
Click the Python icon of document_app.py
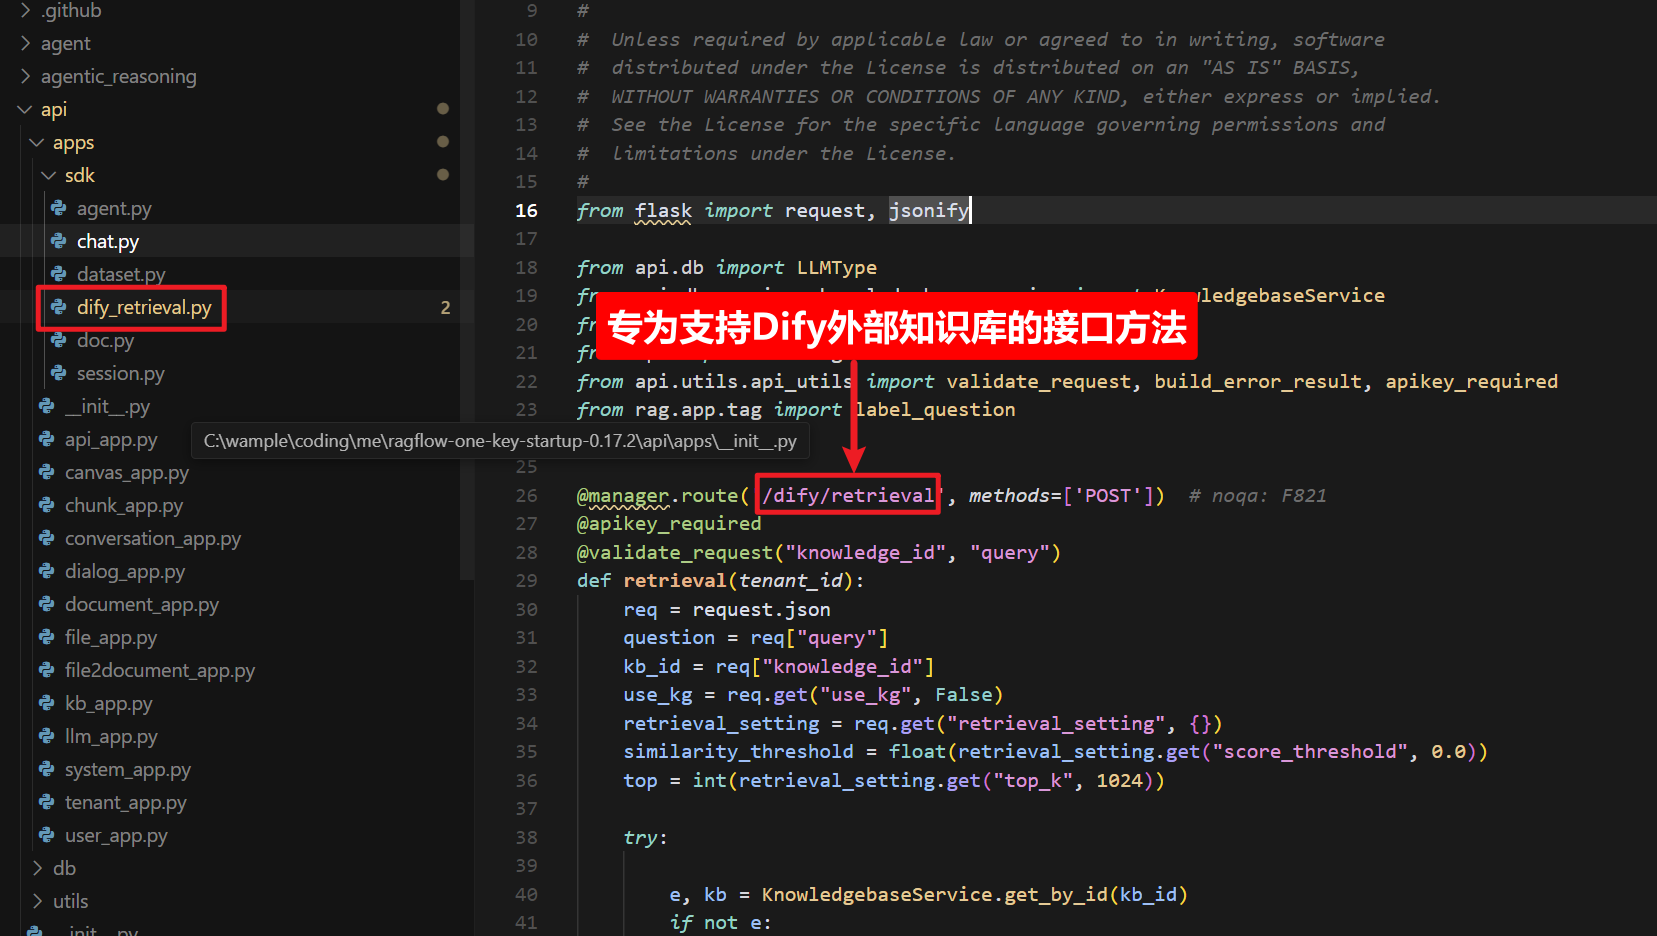coord(47,604)
